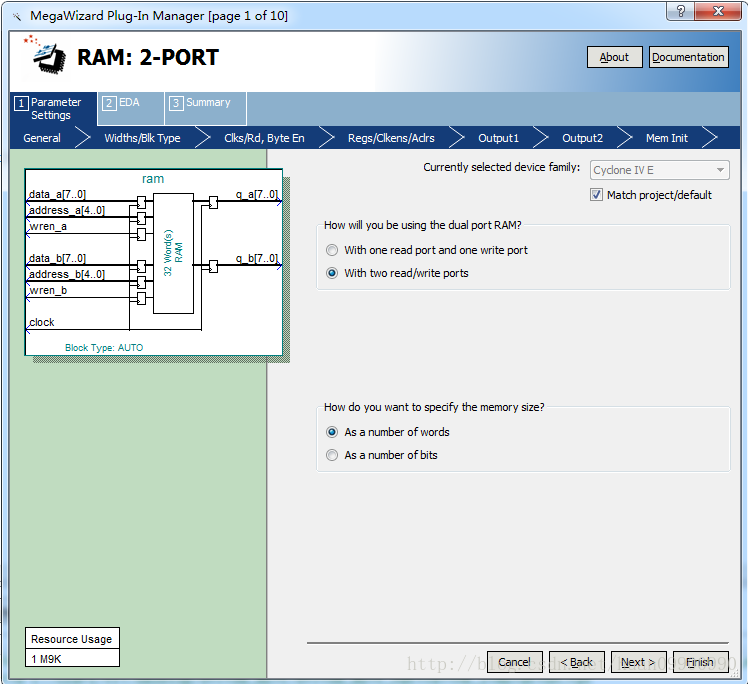This screenshot has width=748, height=684.
Task: Click the Finish button
Action: [x=701, y=662]
